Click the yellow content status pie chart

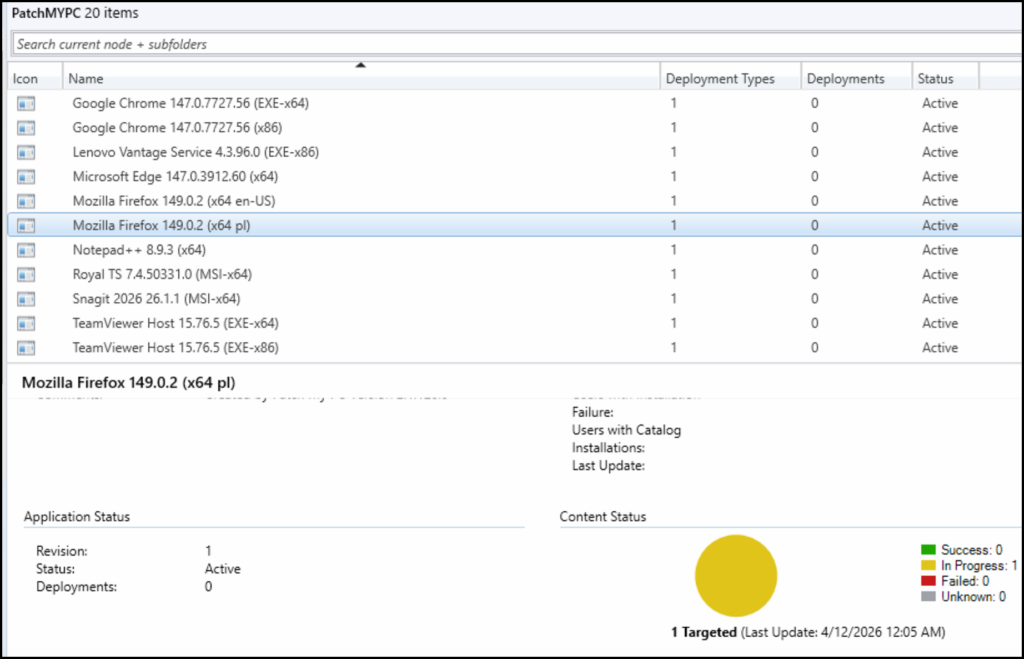736,575
